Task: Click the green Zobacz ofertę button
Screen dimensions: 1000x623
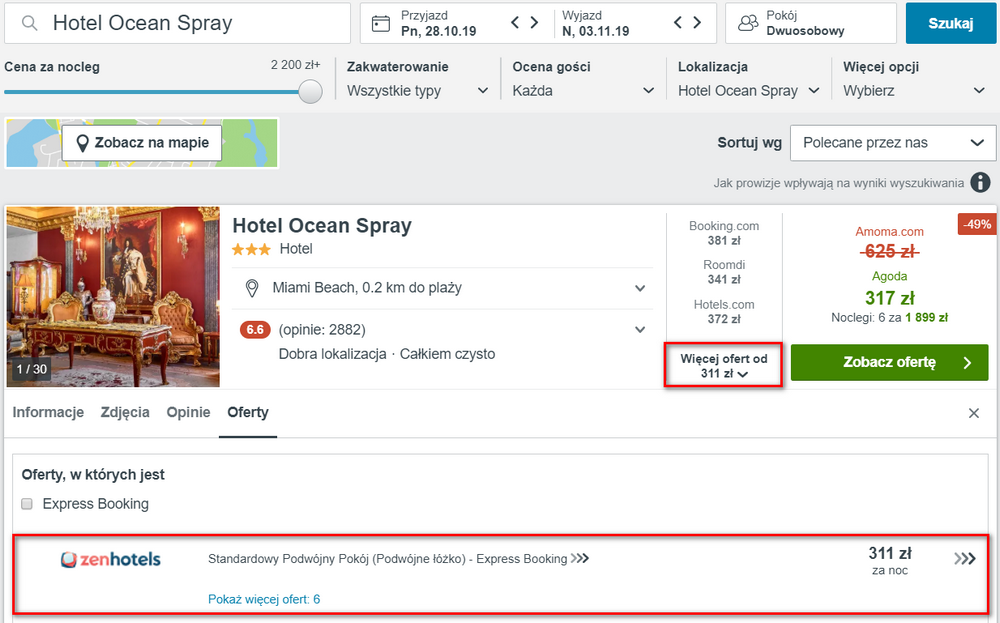Action: pos(889,362)
